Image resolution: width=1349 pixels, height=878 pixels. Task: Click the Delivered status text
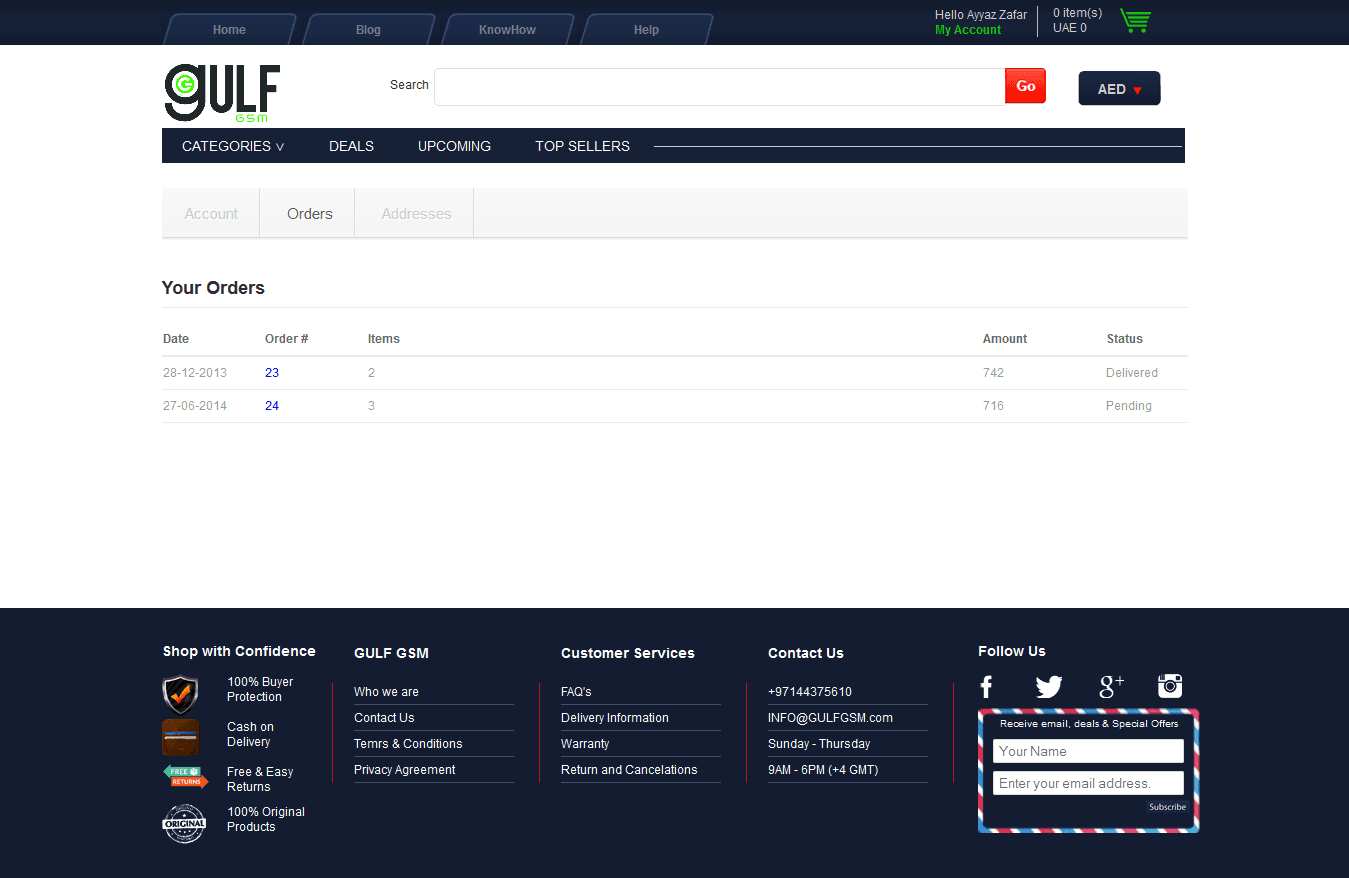(x=1132, y=373)
